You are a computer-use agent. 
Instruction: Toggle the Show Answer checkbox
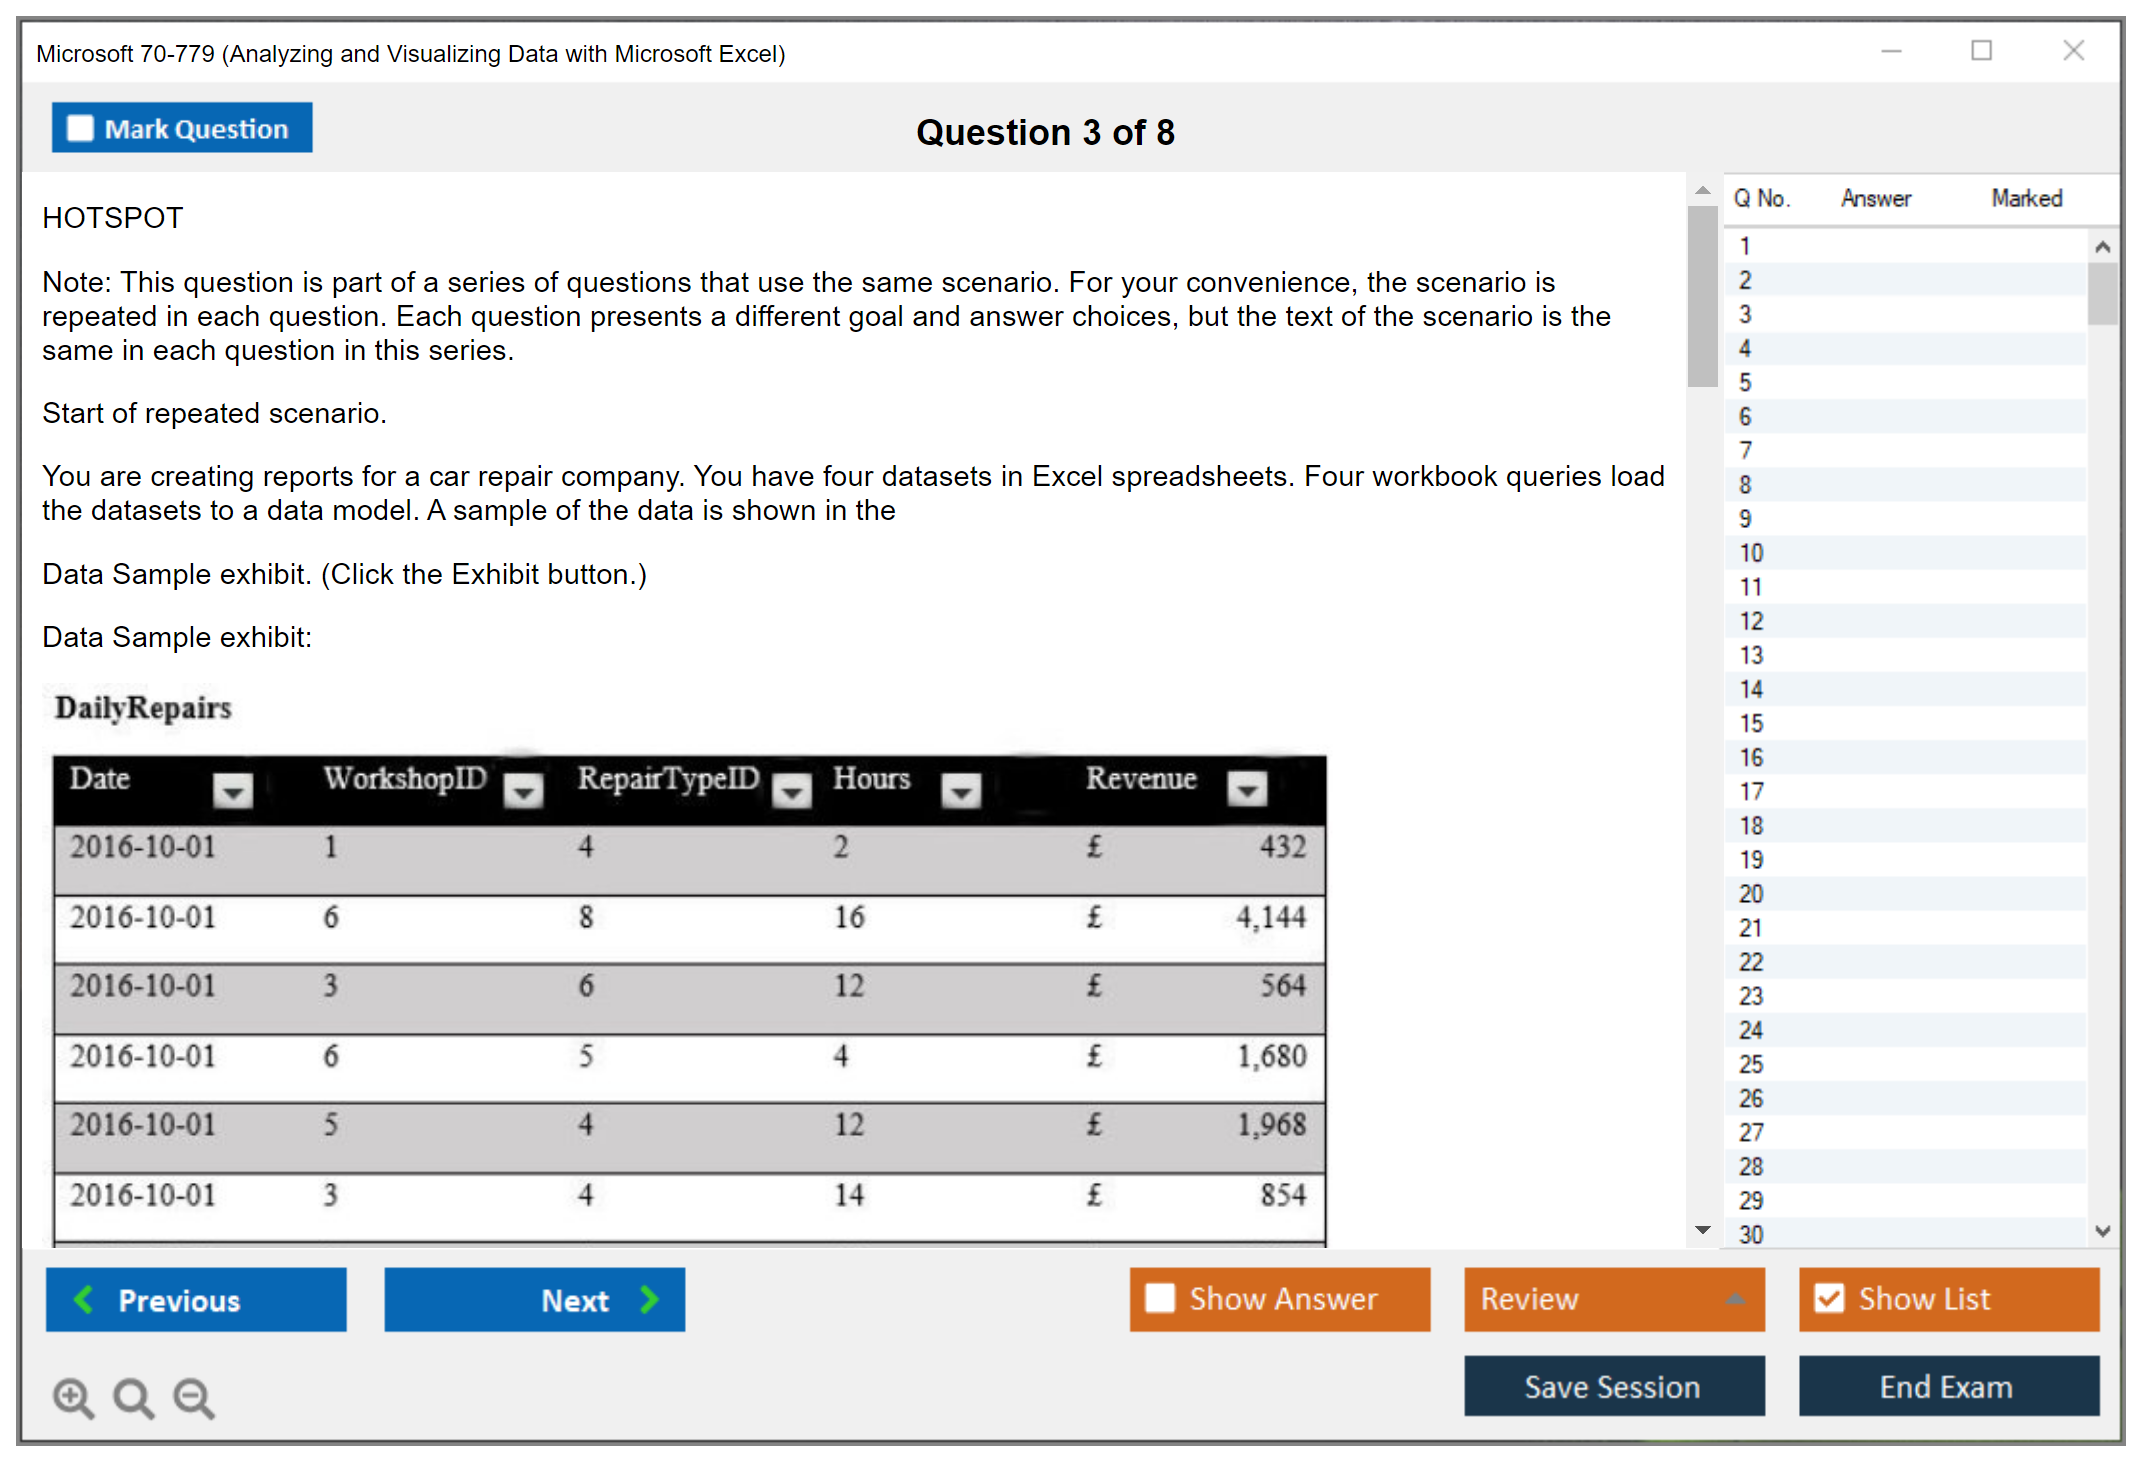1160,1298
